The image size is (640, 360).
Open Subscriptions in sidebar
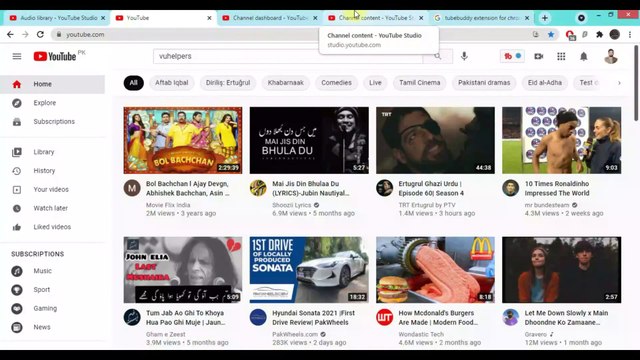tap(52, 122)
